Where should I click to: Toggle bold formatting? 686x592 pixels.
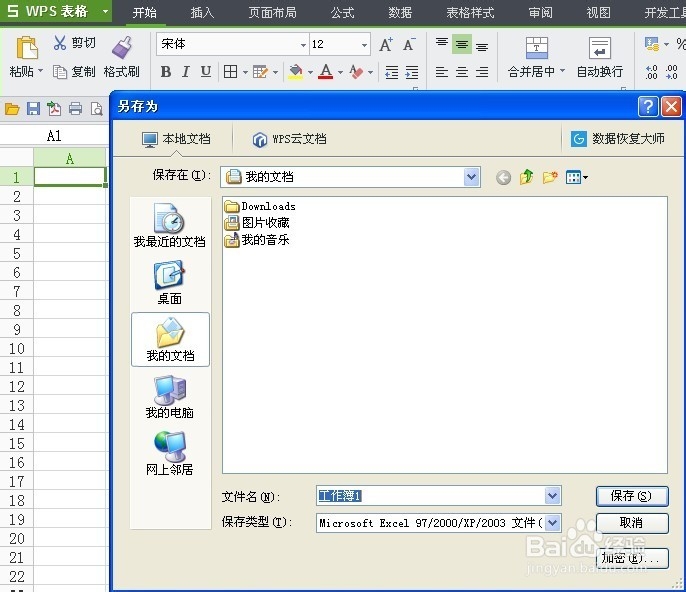coord(166,71)
